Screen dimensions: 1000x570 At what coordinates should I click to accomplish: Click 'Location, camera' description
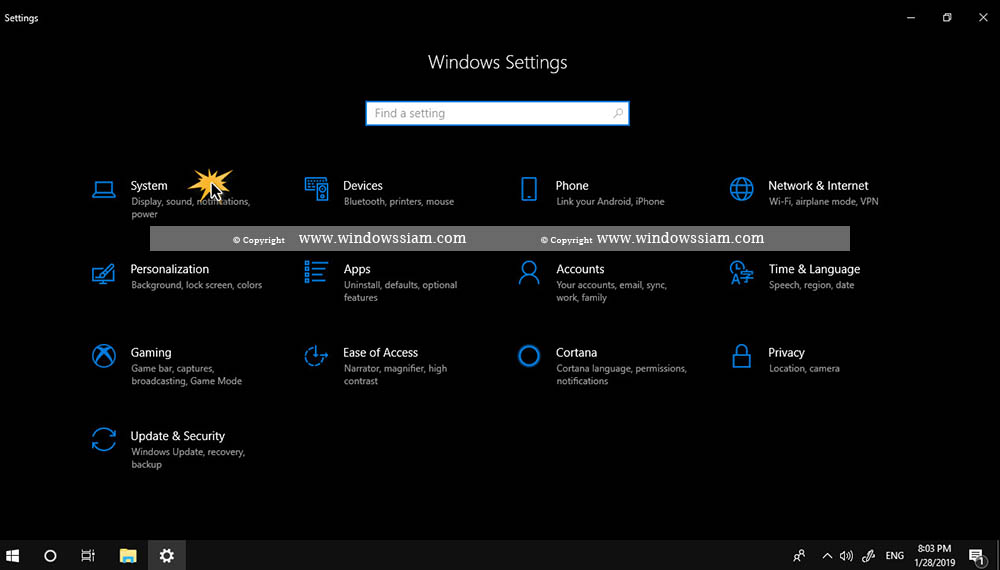[x=804, y=369]
